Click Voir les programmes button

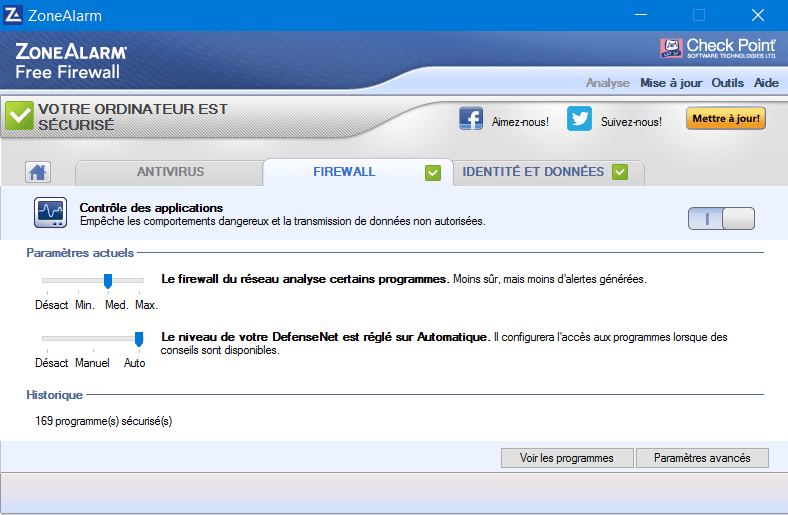point(567,458)
